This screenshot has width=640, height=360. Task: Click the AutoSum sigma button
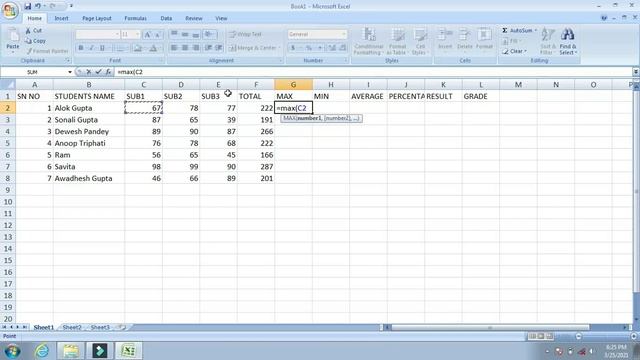[517, 31]
